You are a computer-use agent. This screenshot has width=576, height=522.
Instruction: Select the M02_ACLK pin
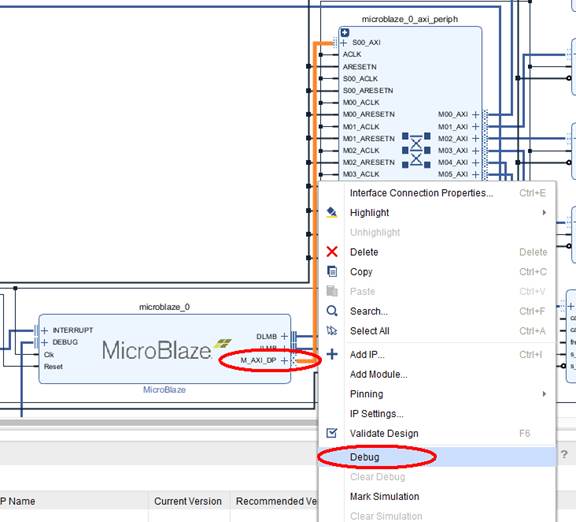[361, 151]
